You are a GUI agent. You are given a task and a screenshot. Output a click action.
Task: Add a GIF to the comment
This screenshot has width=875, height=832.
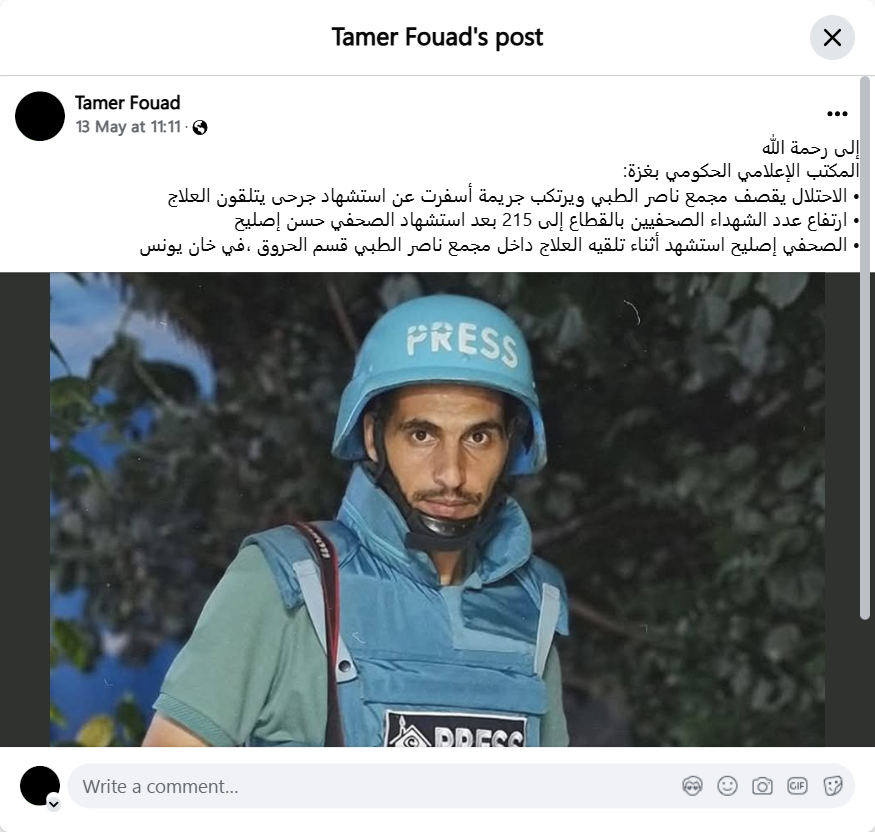pos(797,786)
